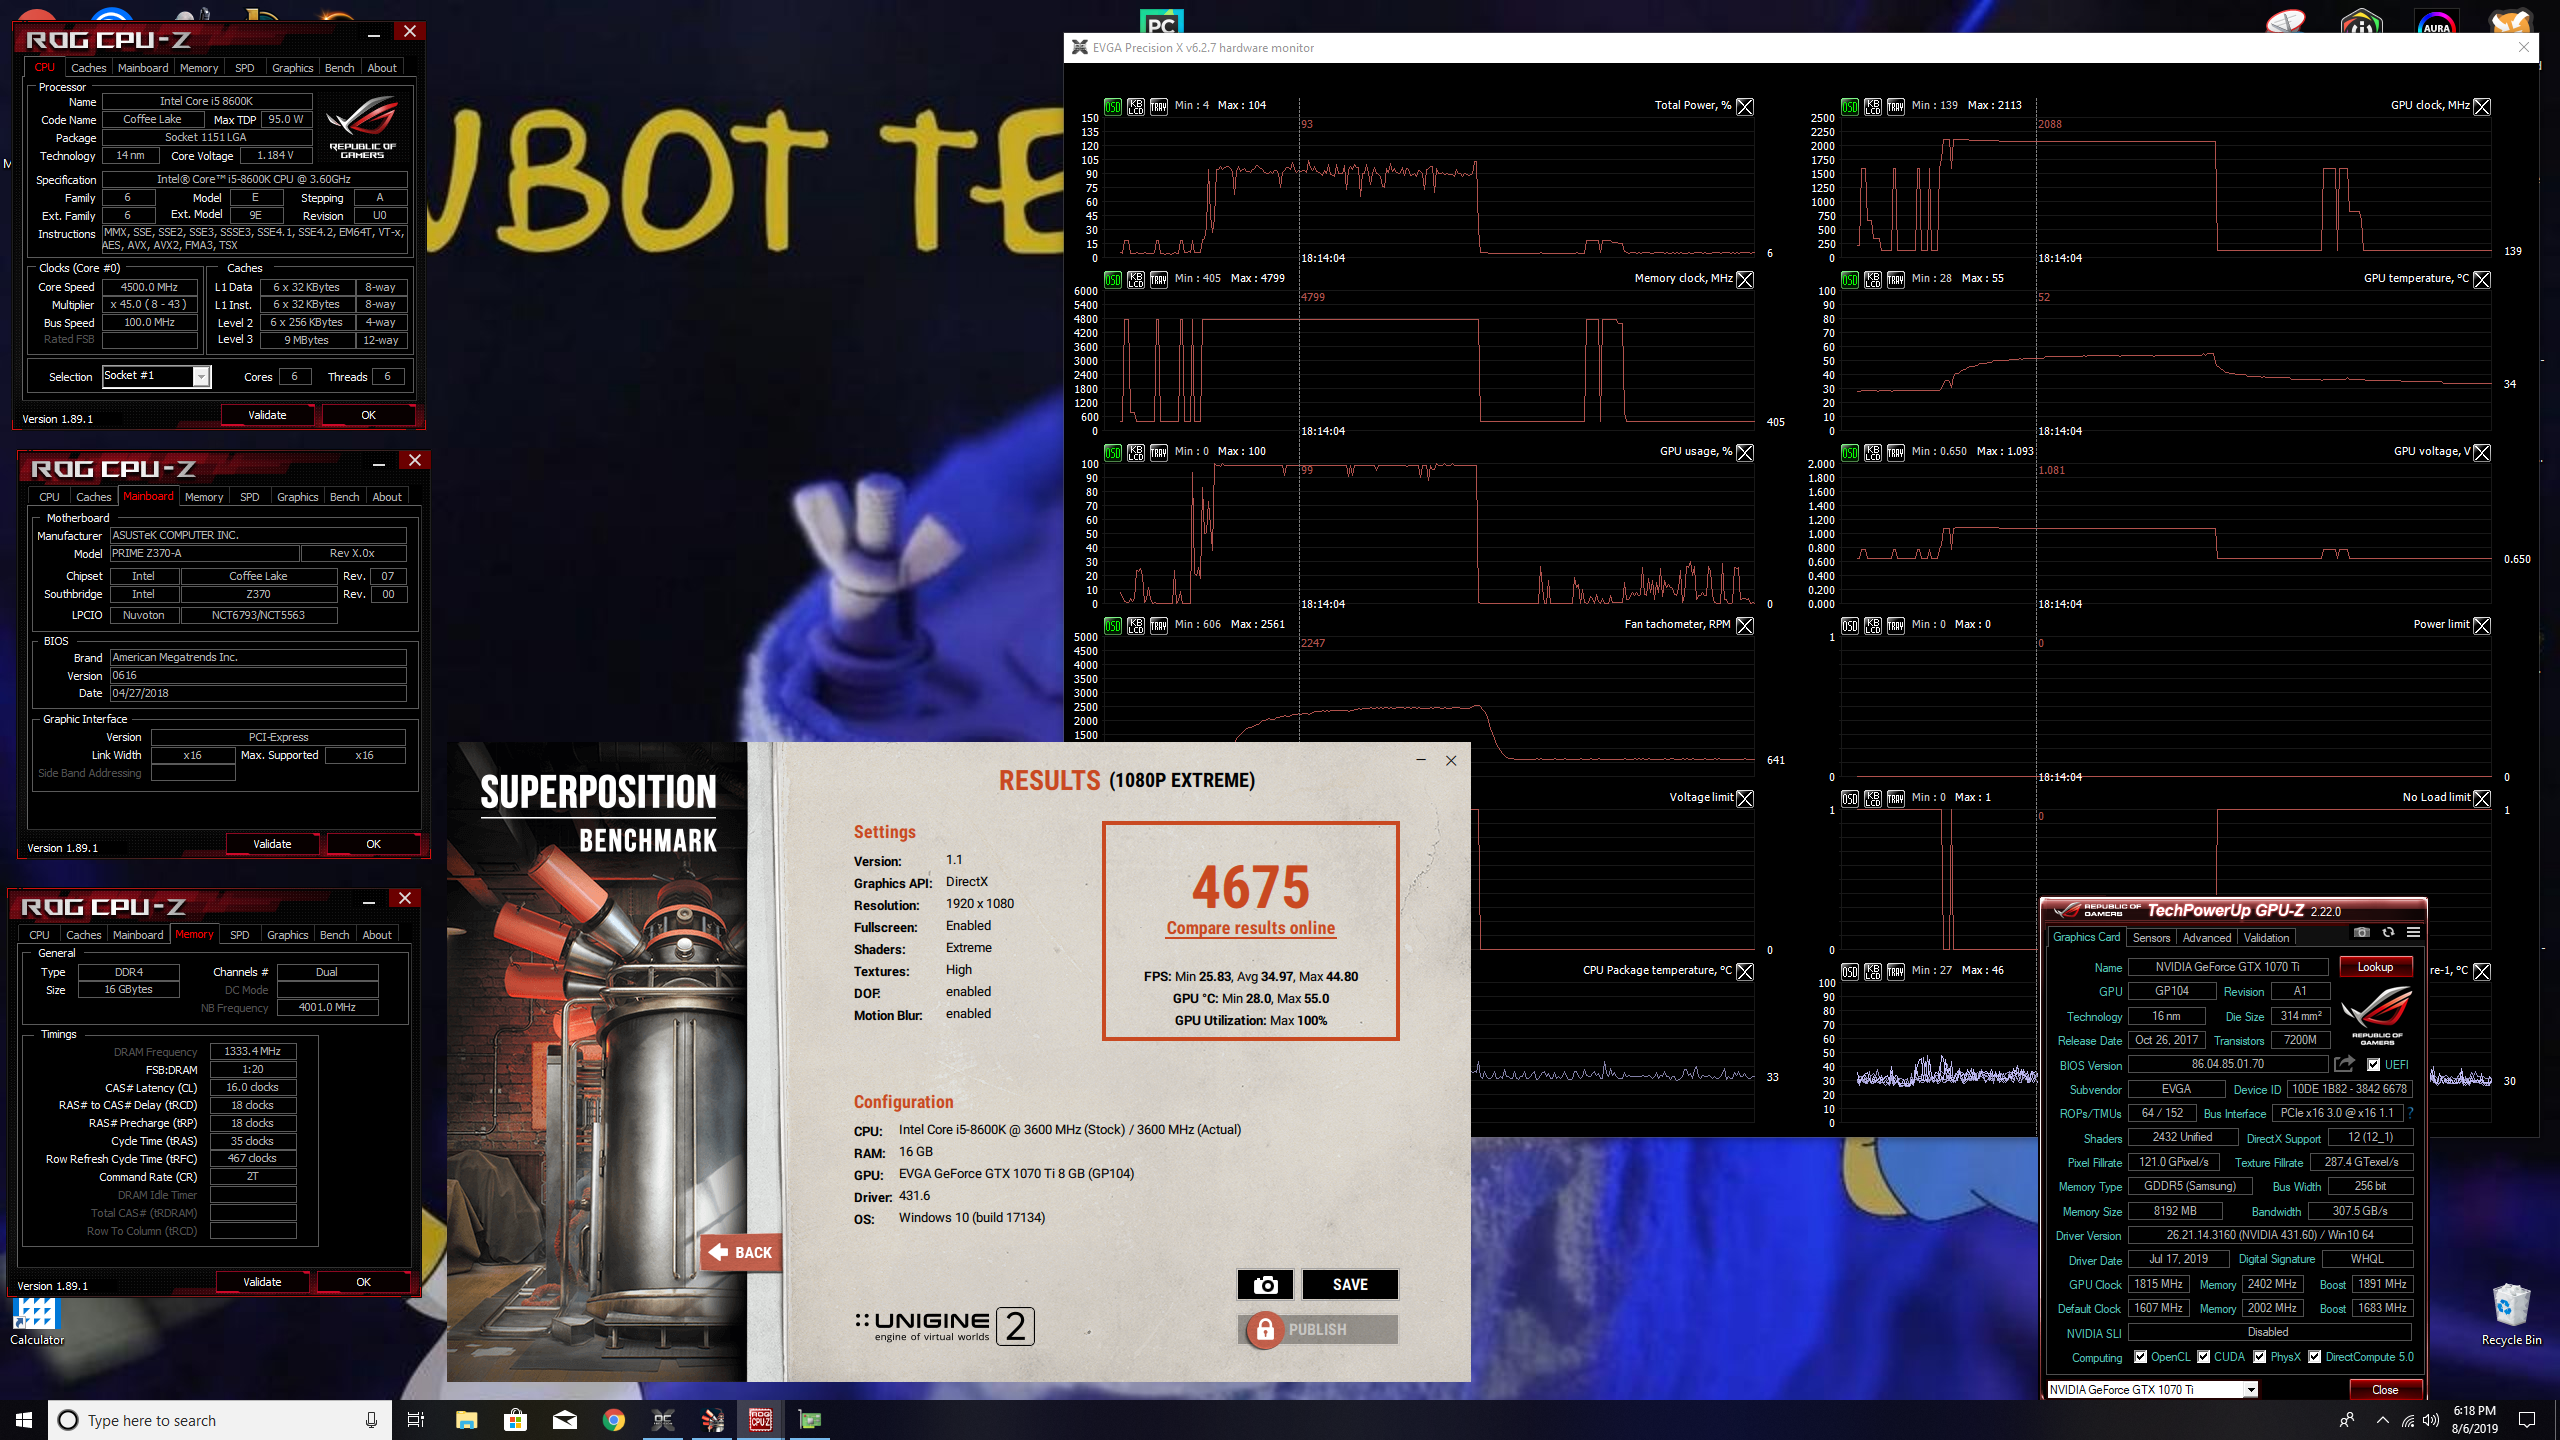Open the GPU-Z hamburger menu icon
This screenshot has height=1440, width=2560.
point(2413,932)
